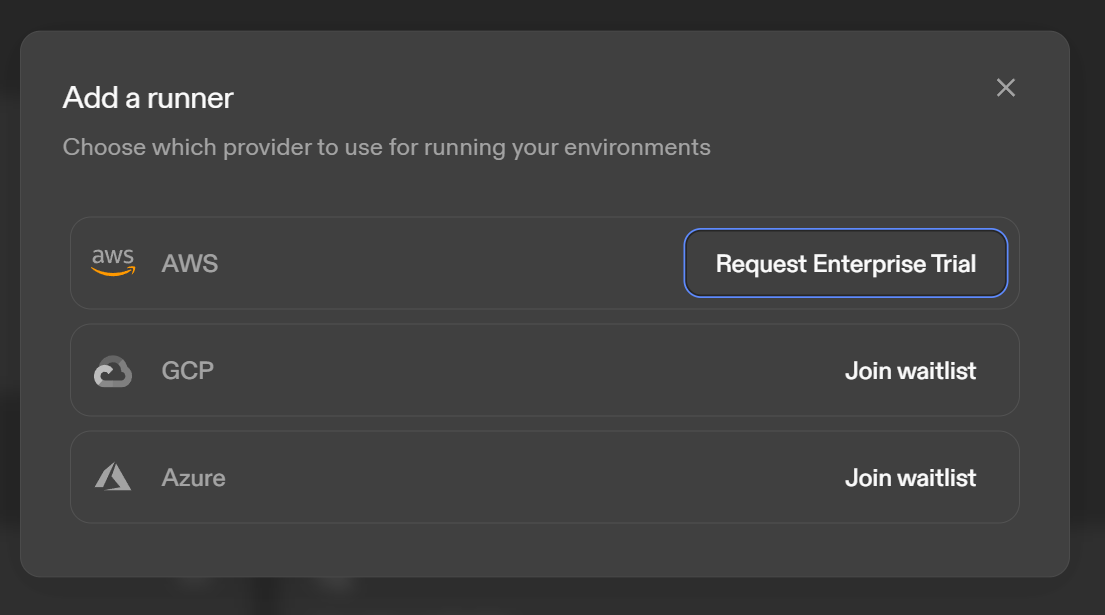Click the Google Cloud logo icon
Viewport: 1105px width, 615px height.
coord(113,371)
